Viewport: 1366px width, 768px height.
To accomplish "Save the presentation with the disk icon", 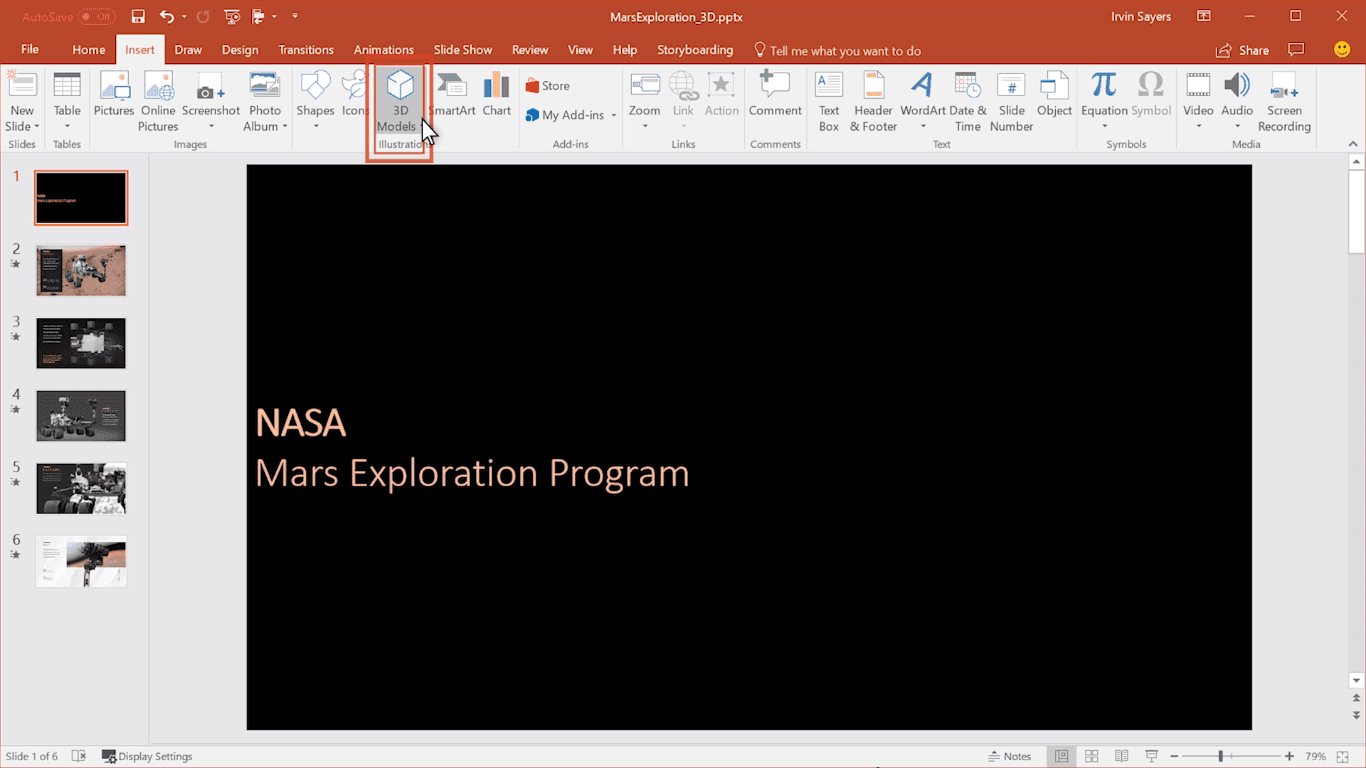I will click(138, 17).
